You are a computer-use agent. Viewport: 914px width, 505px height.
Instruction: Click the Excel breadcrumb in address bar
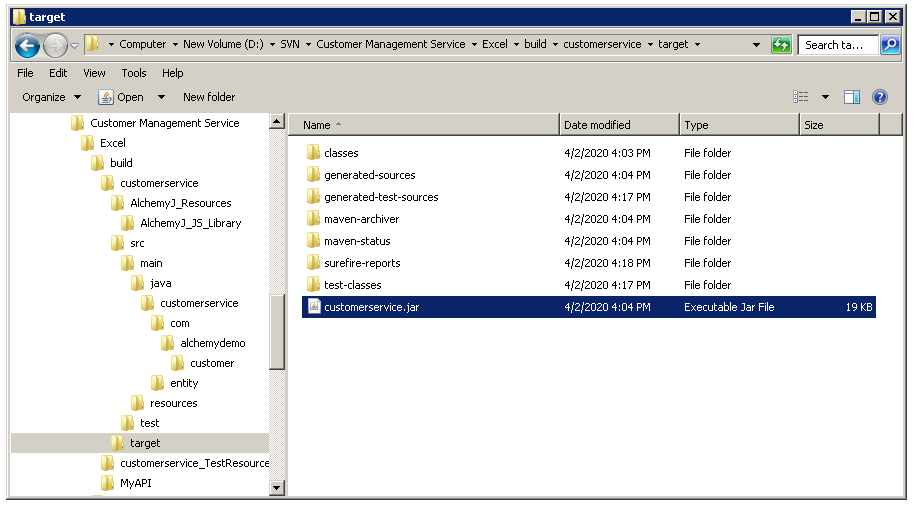[496, 44]
